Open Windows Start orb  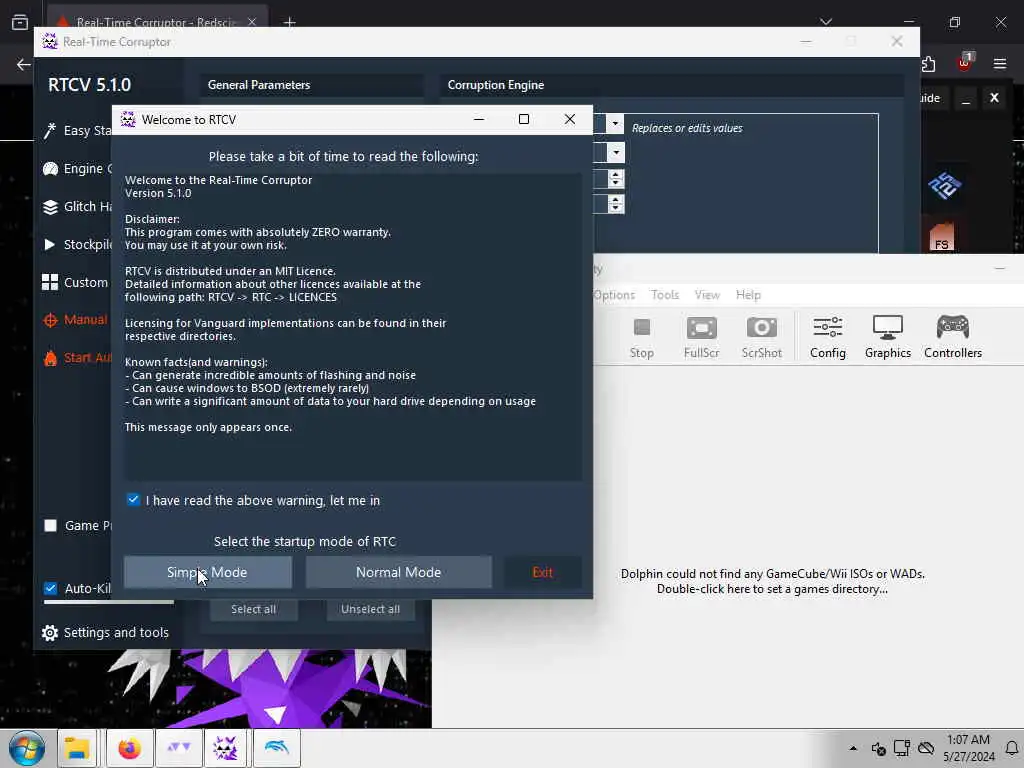[27, 748]
